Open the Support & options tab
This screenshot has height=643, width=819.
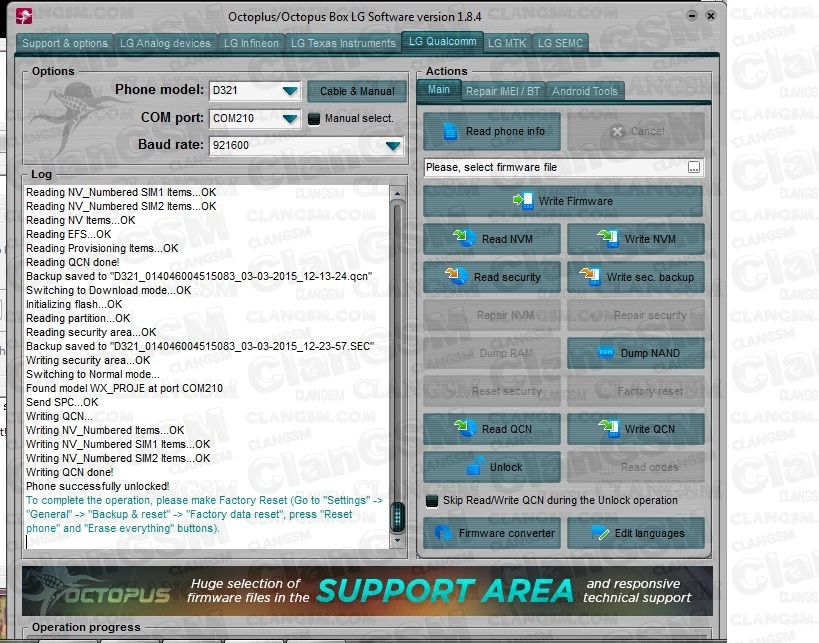pos(65,43)
